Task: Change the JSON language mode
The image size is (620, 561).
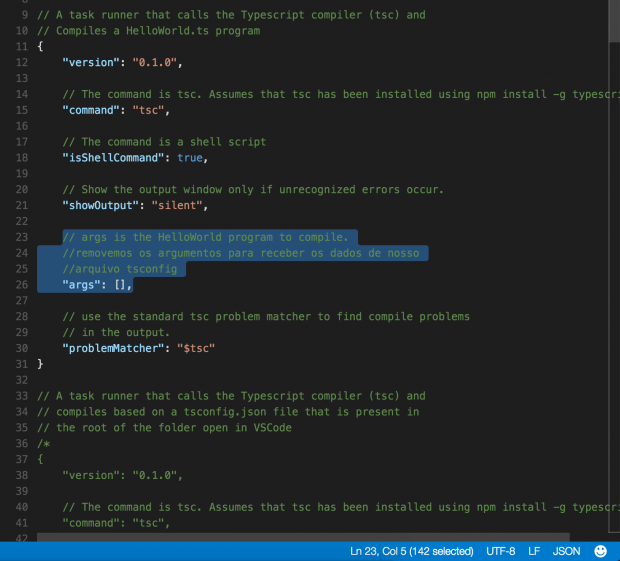Action: coord(566,551)
